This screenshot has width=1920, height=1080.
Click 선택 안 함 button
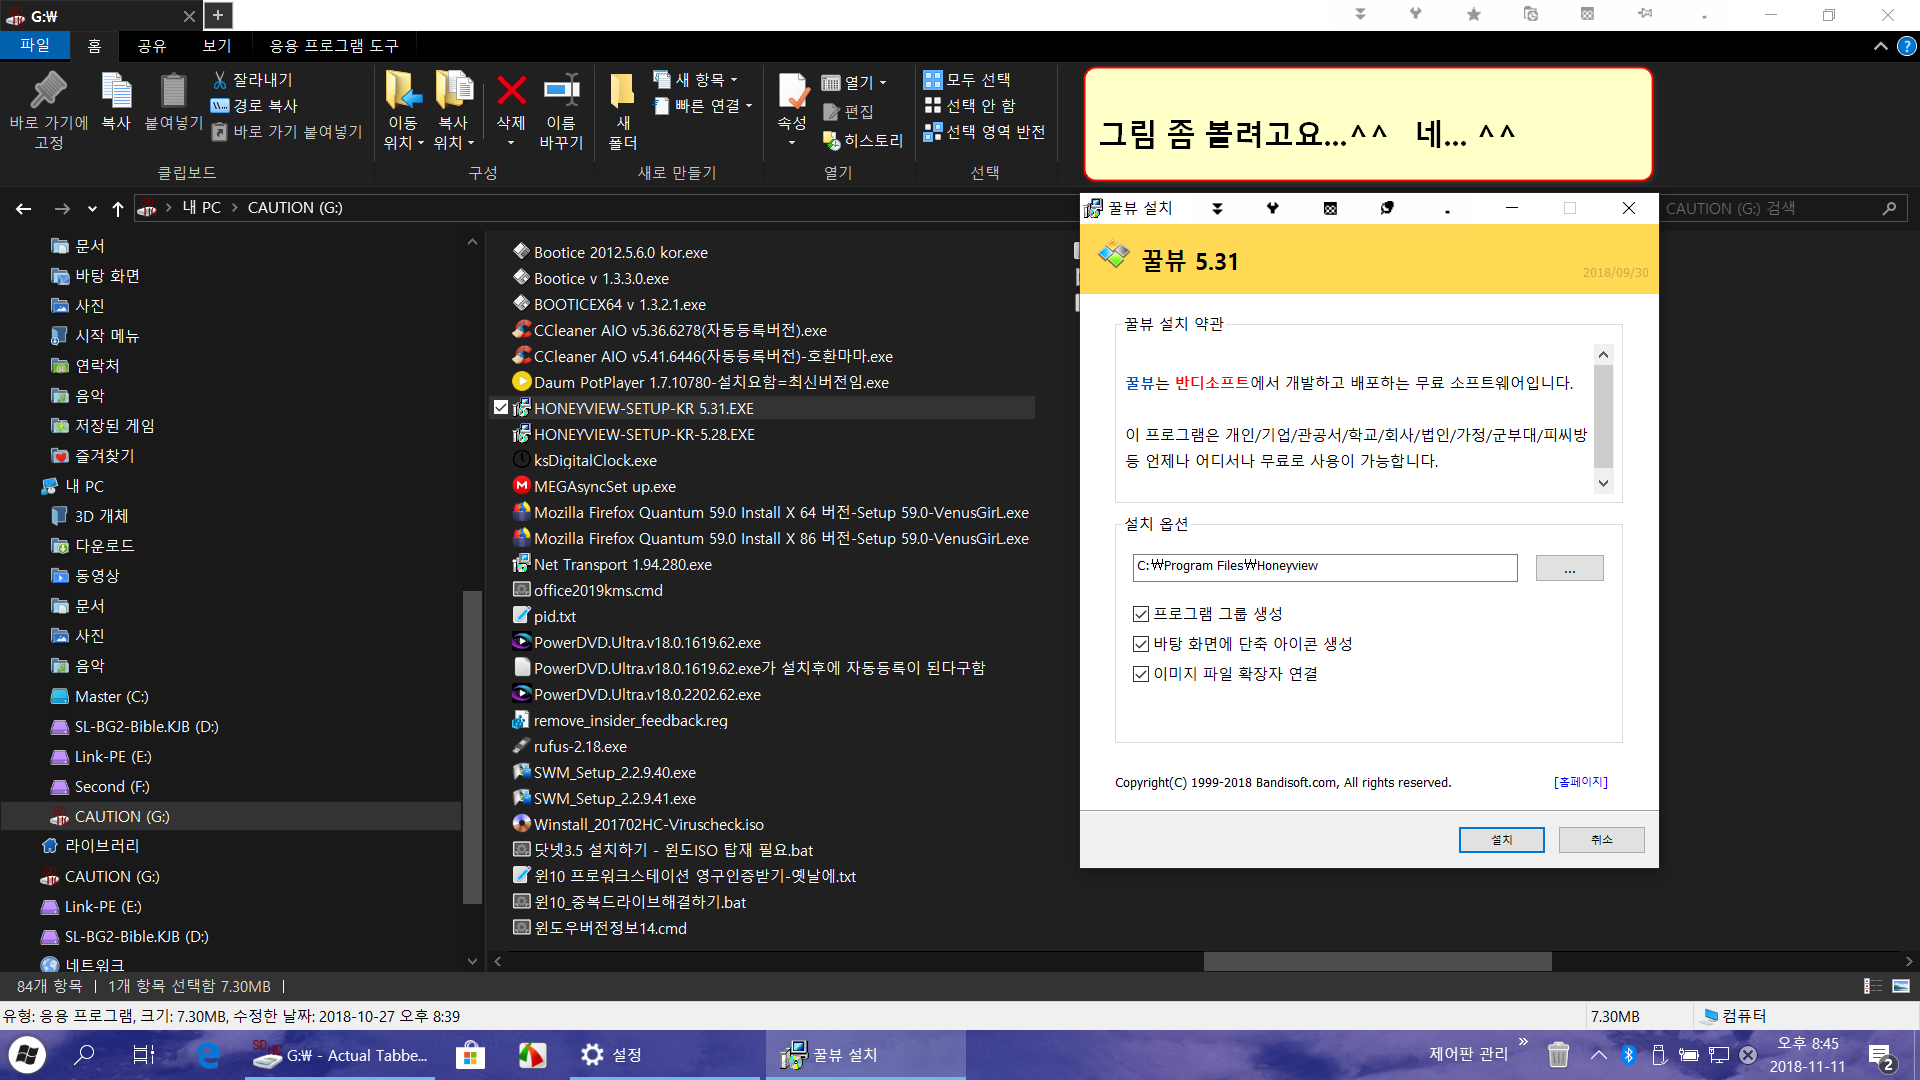(x=969, y=106)
